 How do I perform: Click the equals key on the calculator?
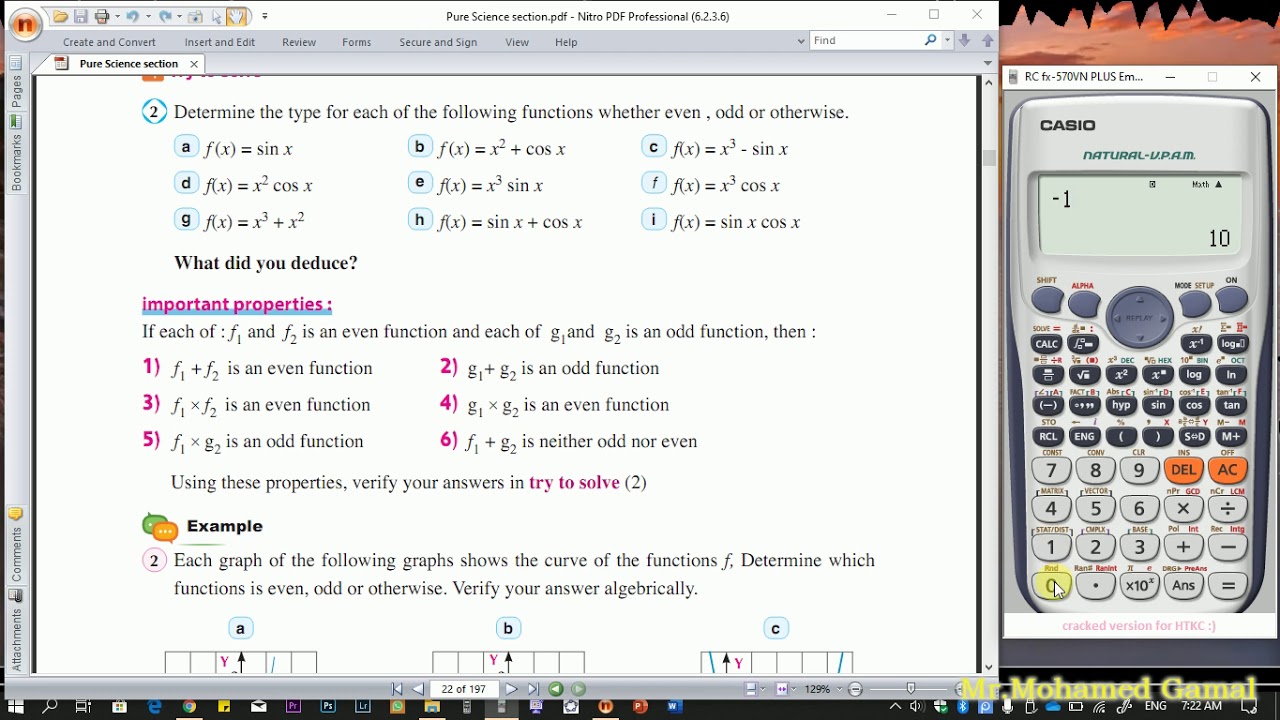coord(1228,586)
